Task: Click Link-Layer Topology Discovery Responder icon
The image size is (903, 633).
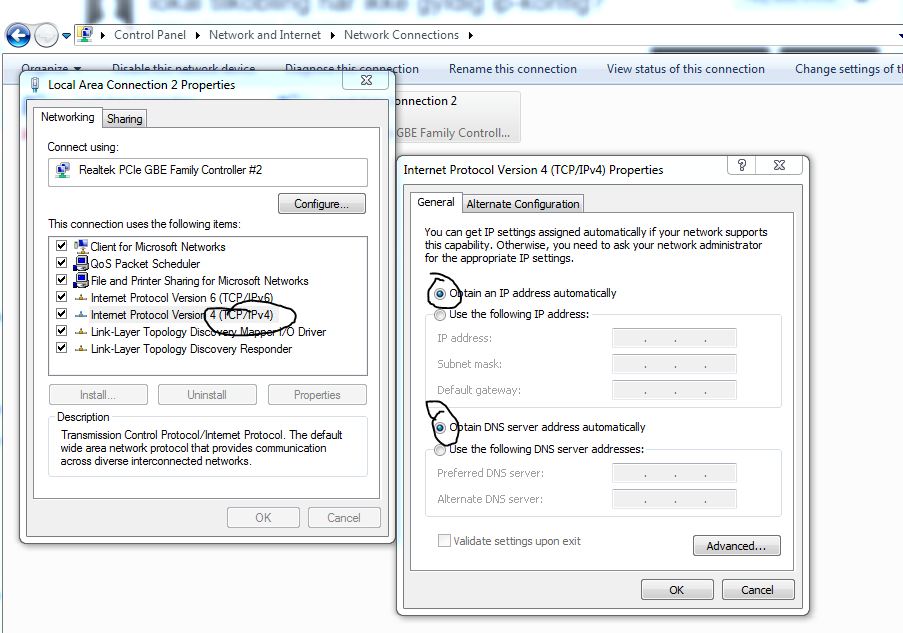Action: 81,348
